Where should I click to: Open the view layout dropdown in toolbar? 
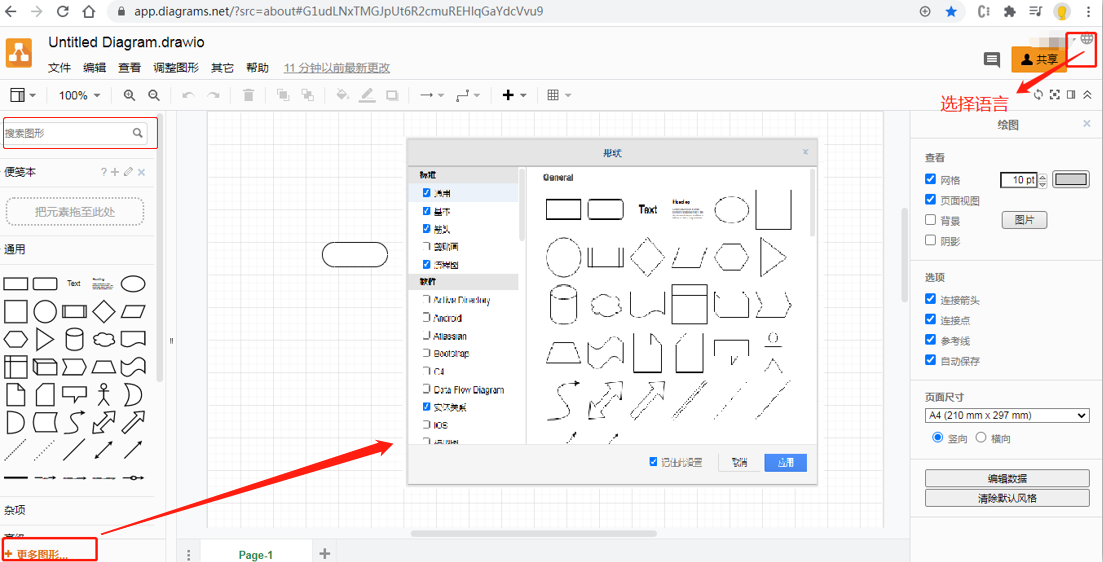point(23,95)
